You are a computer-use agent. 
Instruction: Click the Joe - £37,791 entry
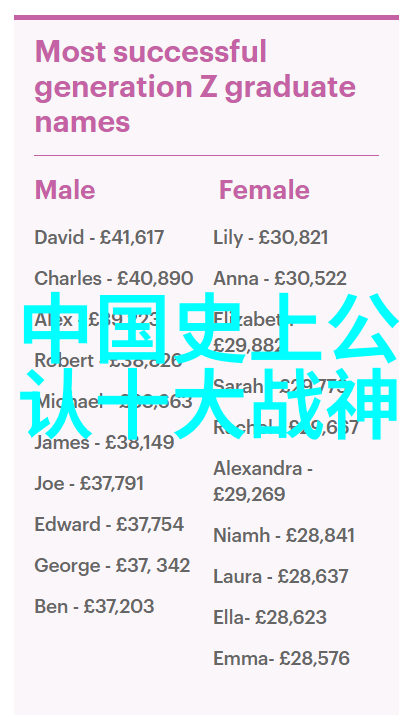(x=89, y=483)
